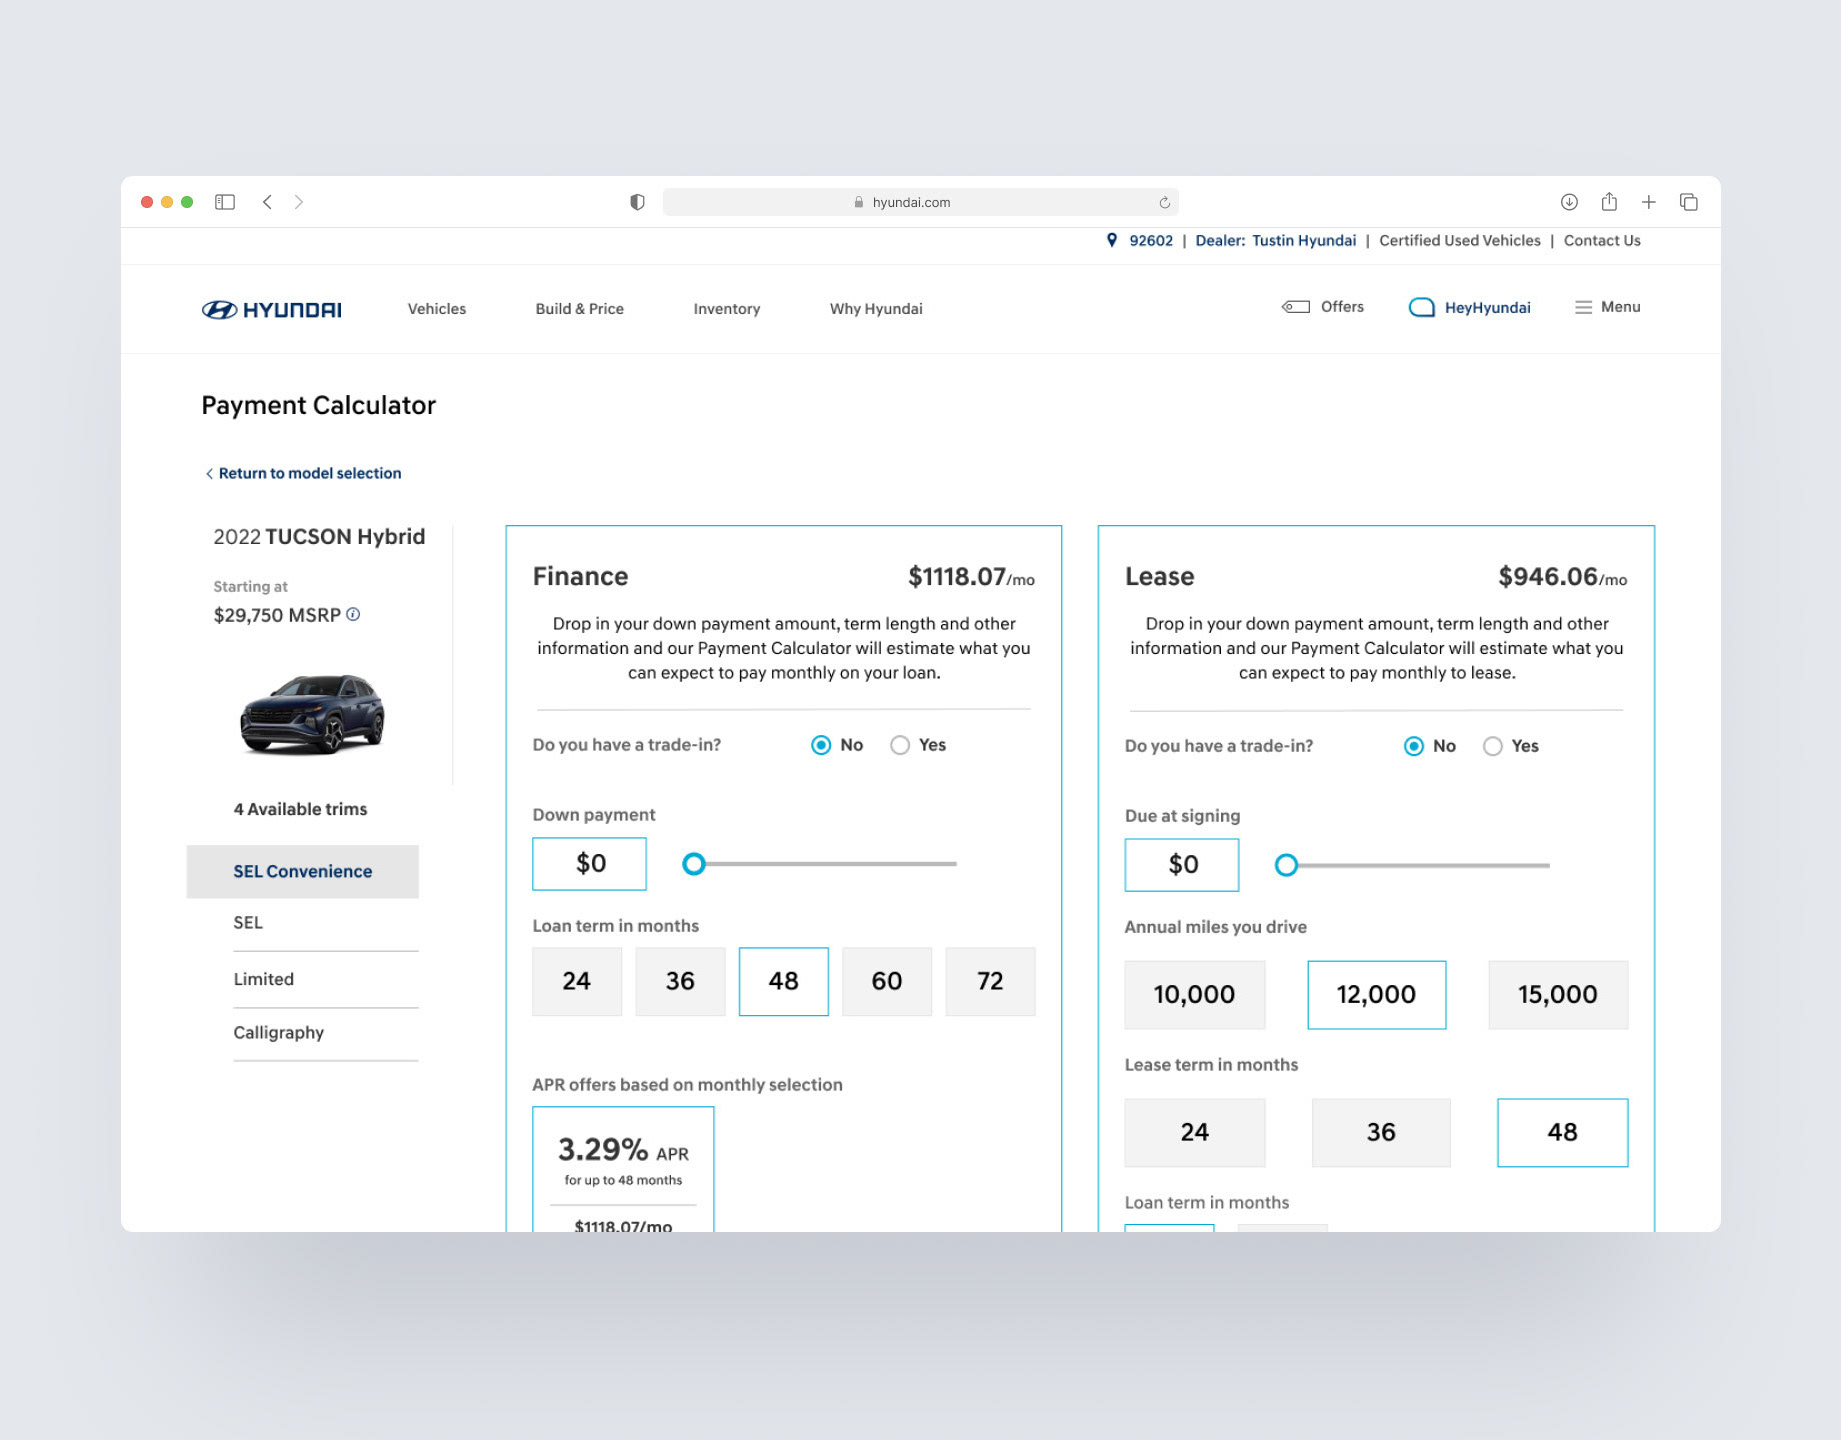1841x1440 pixels.
Task: Click the $29,750 MSRP price text
Action: point(277,615)
